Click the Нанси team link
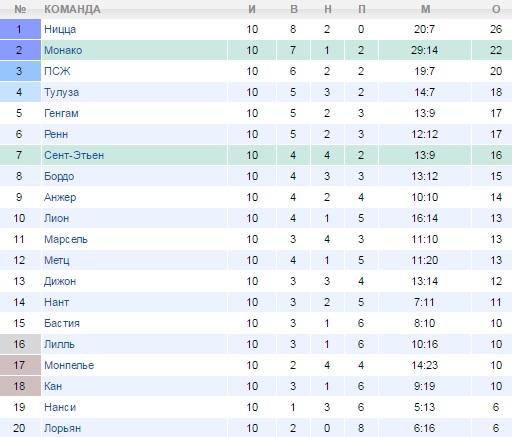The width and height of the screenshot is (512, 437). pos(60,407)
